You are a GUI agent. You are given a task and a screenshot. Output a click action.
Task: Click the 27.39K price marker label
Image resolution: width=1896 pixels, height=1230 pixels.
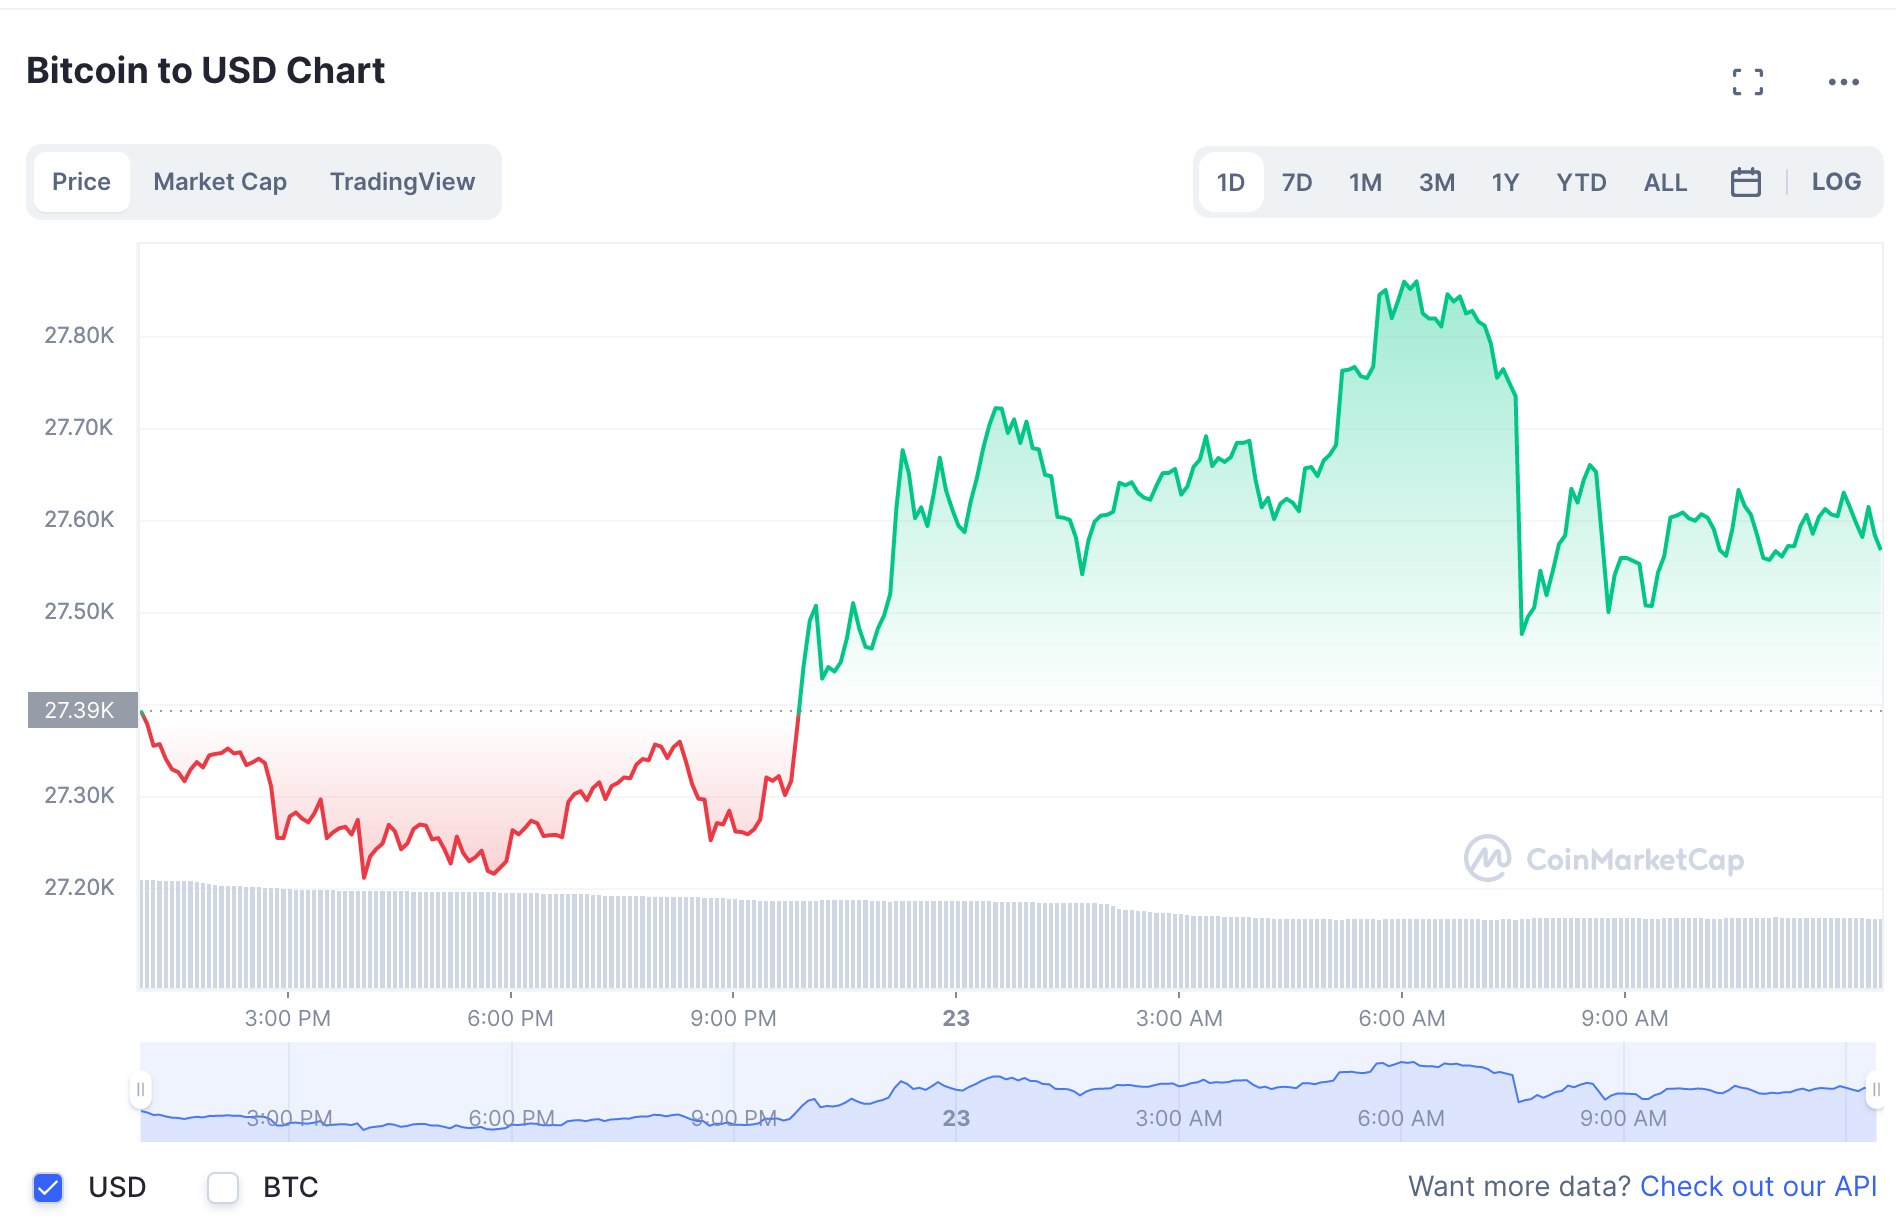82,710
